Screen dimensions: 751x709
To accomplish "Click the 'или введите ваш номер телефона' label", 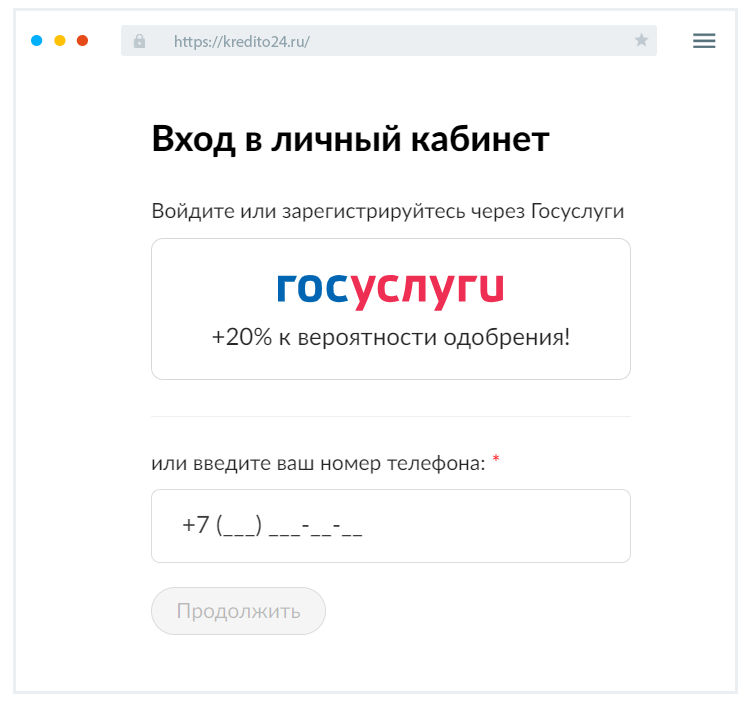I will [x=318, y=463].
